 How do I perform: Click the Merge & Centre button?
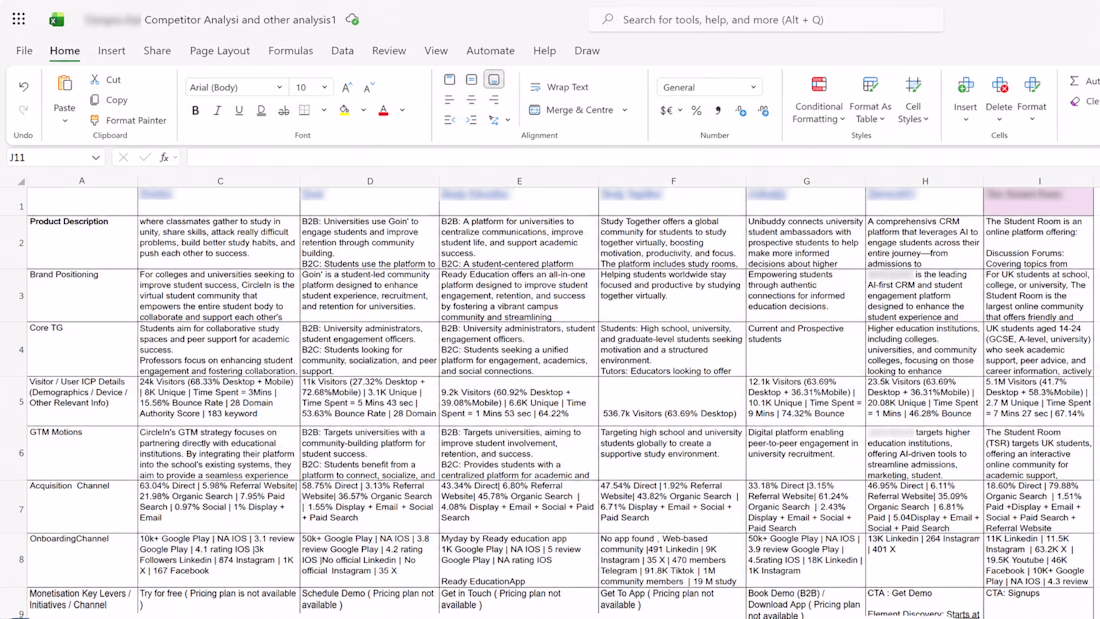point(571,110)
